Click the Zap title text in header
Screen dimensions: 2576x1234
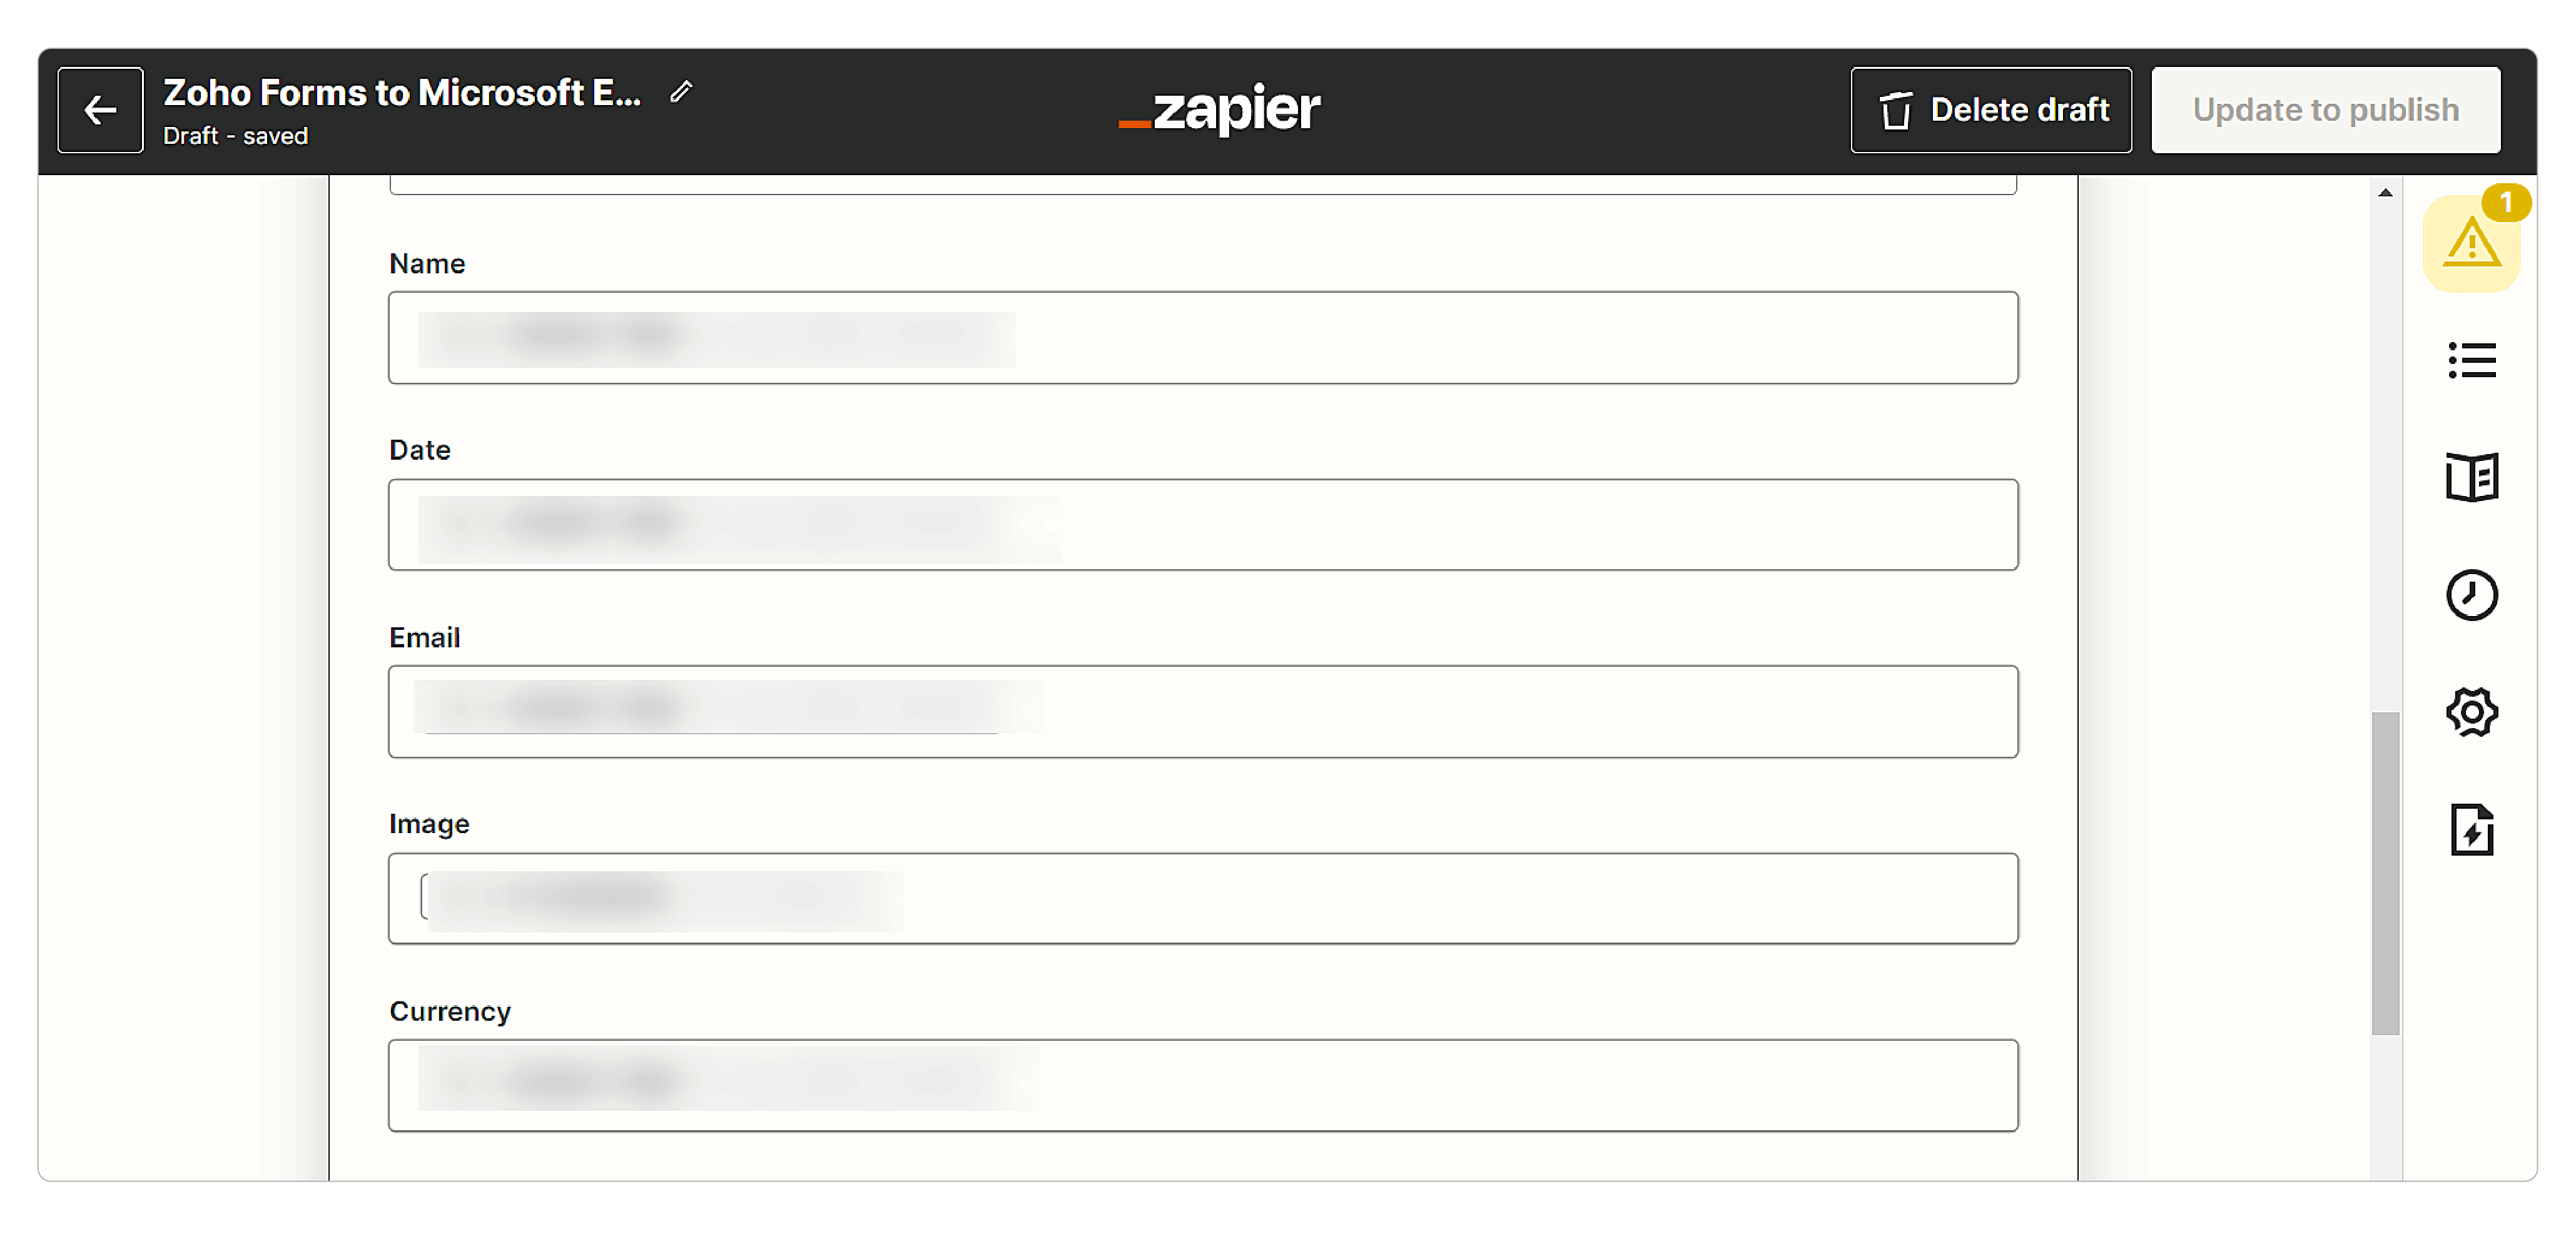402,93
